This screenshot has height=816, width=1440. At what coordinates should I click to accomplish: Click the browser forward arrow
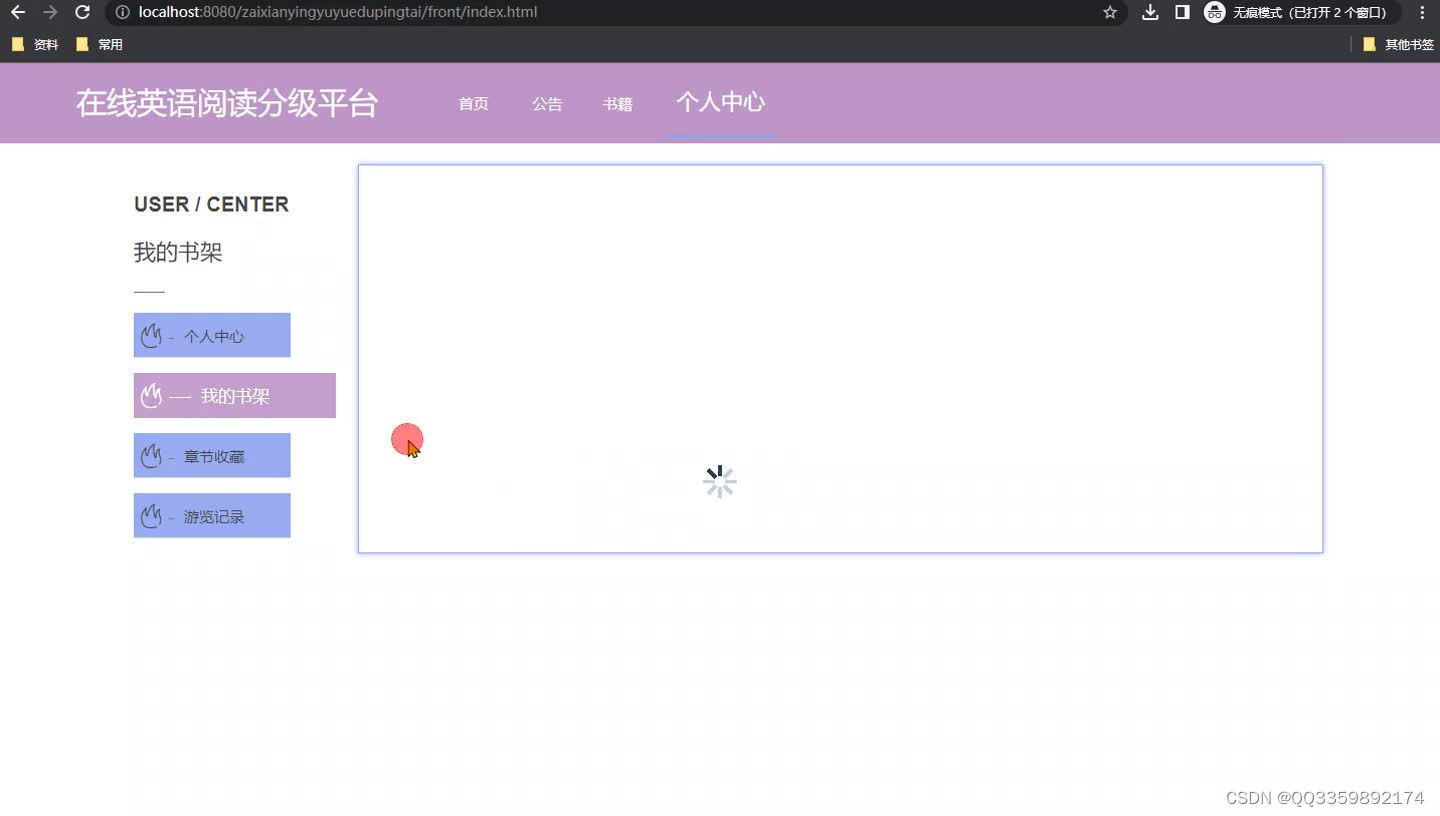click(x=50, y=12)
